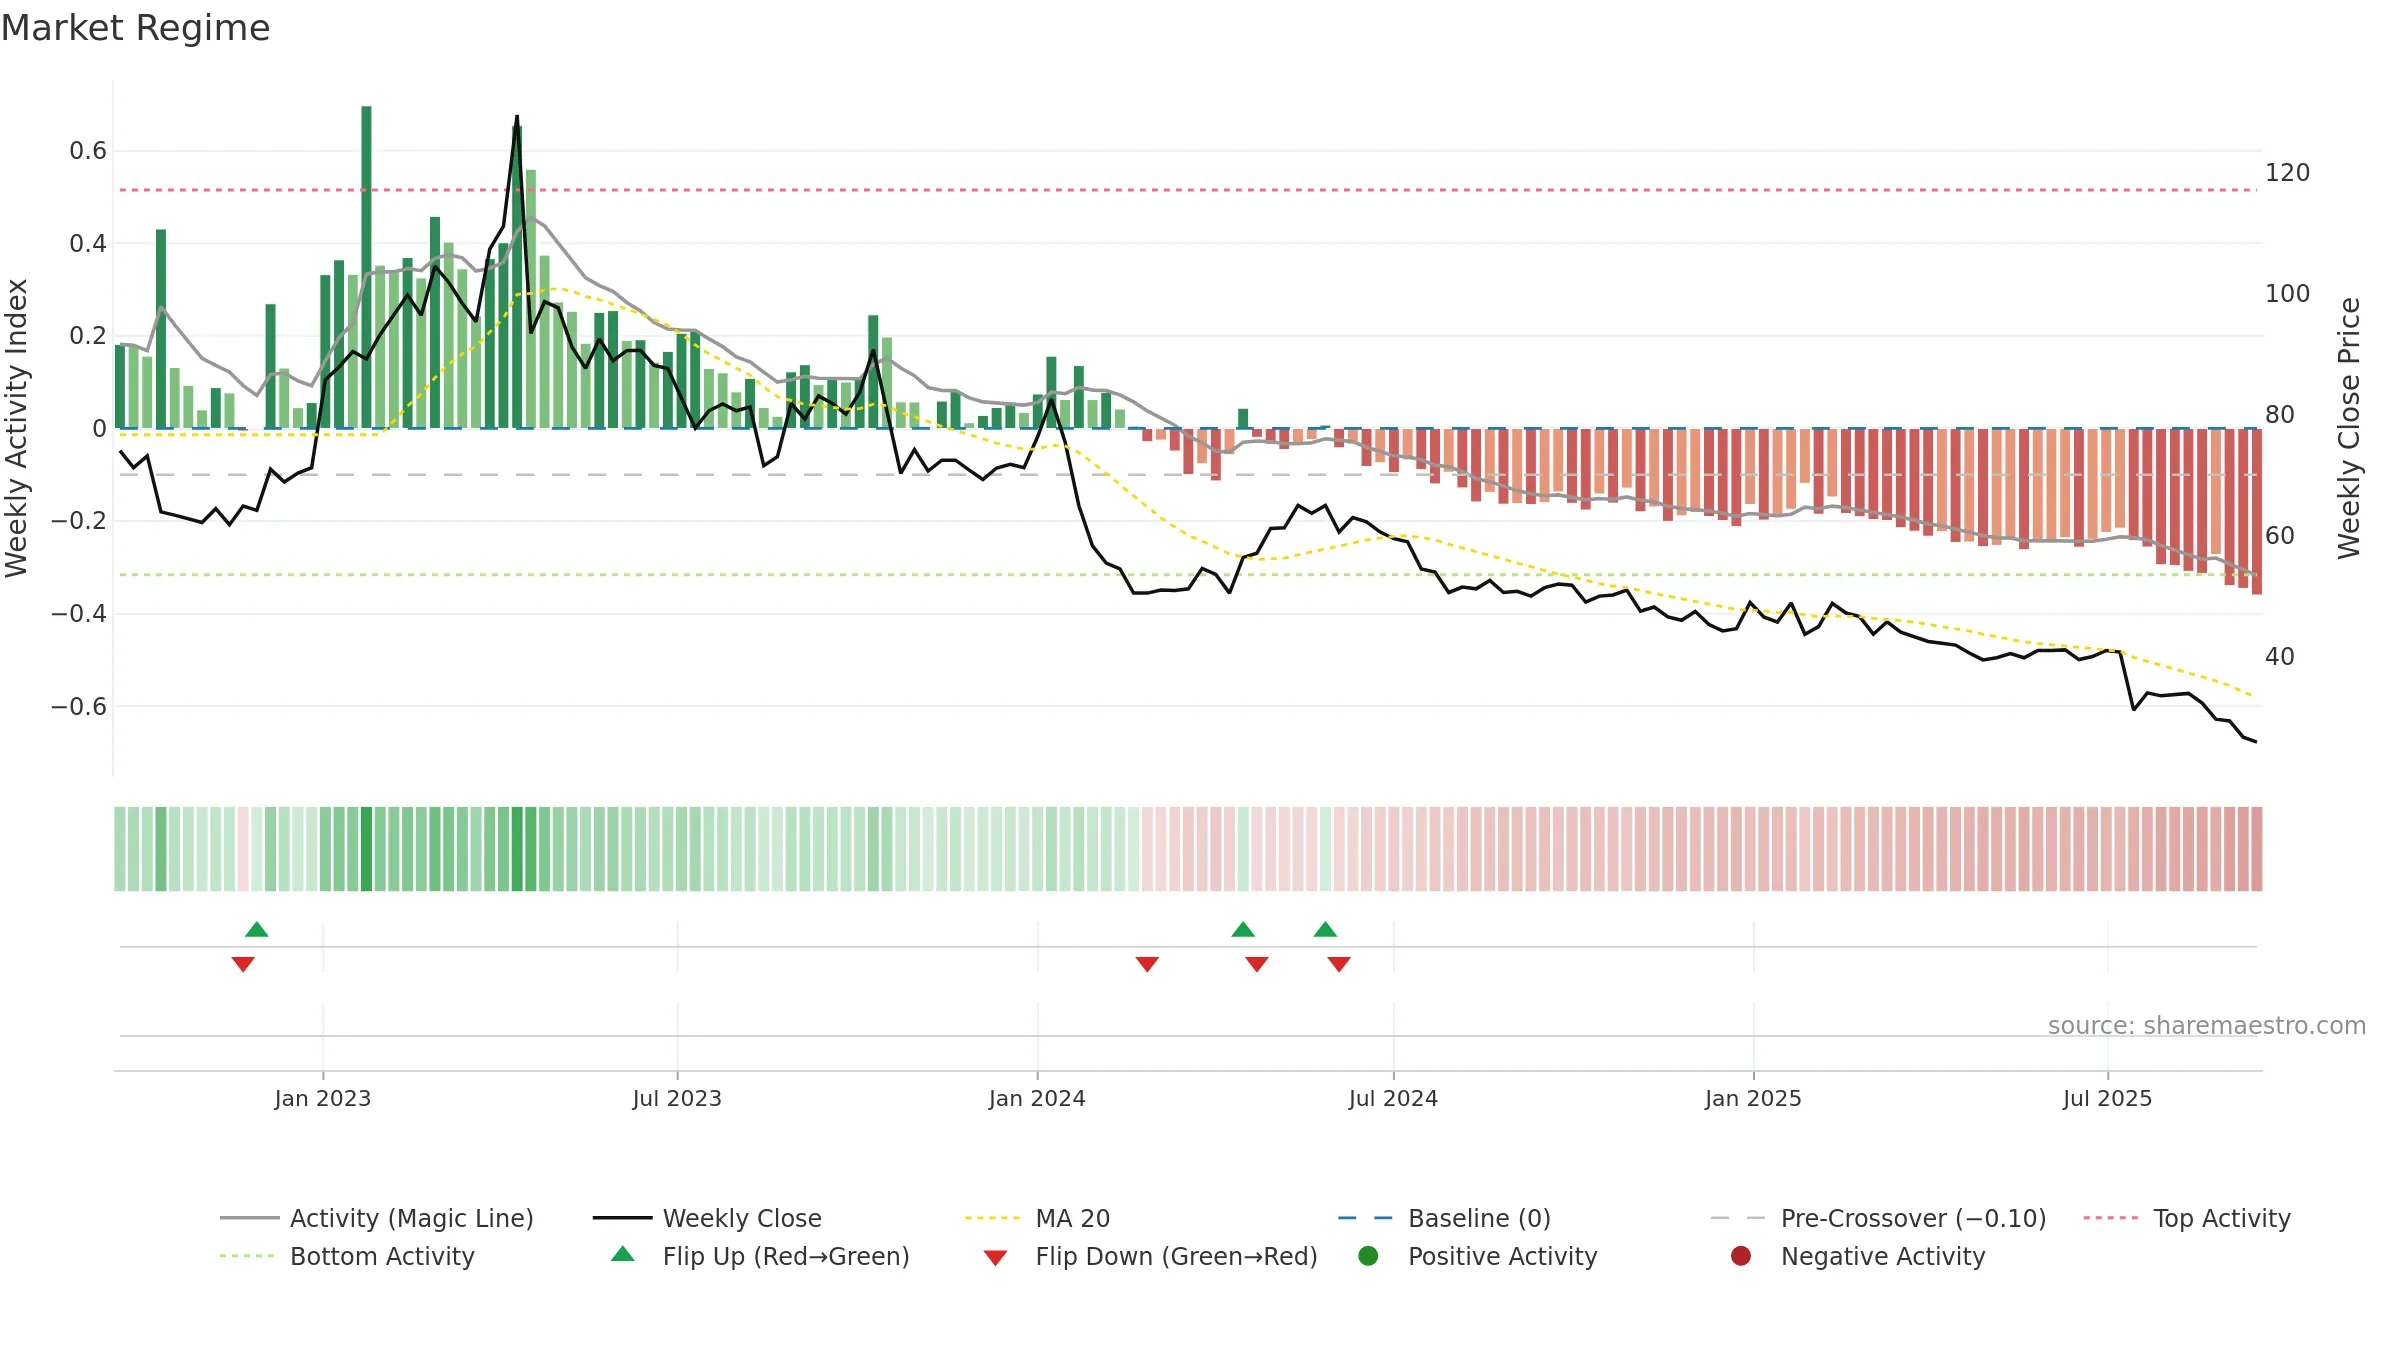The width and height of the screenshot is (2400, 1350).
Task: Click the MA 20 legend entry
Action: pyautogui.click(x=1037, y=1218)
